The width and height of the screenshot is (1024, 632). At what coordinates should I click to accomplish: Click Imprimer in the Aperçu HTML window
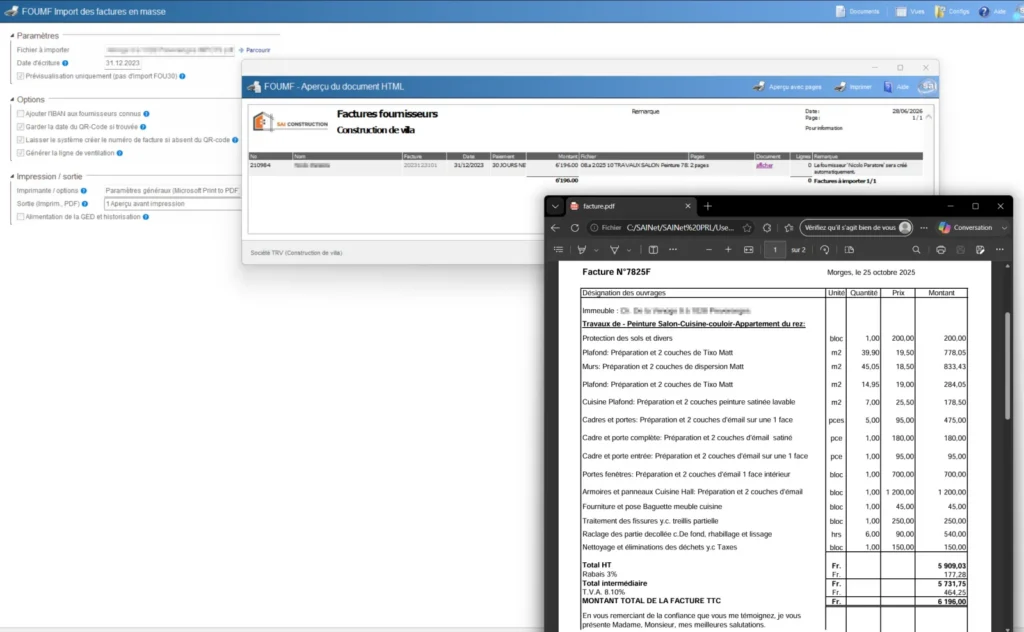coord(854,86)
